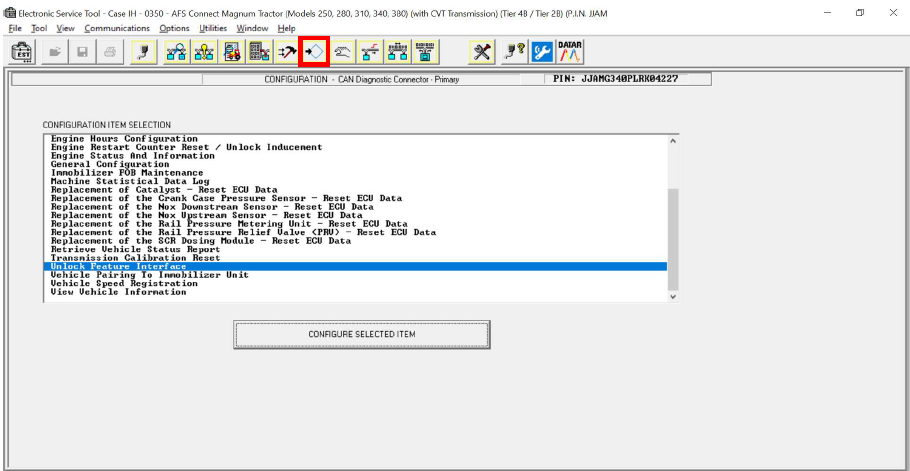This screenshot has height=471, width=910.
Task: Click the configuration list scrollbar thumb
Action: [673, 239]
